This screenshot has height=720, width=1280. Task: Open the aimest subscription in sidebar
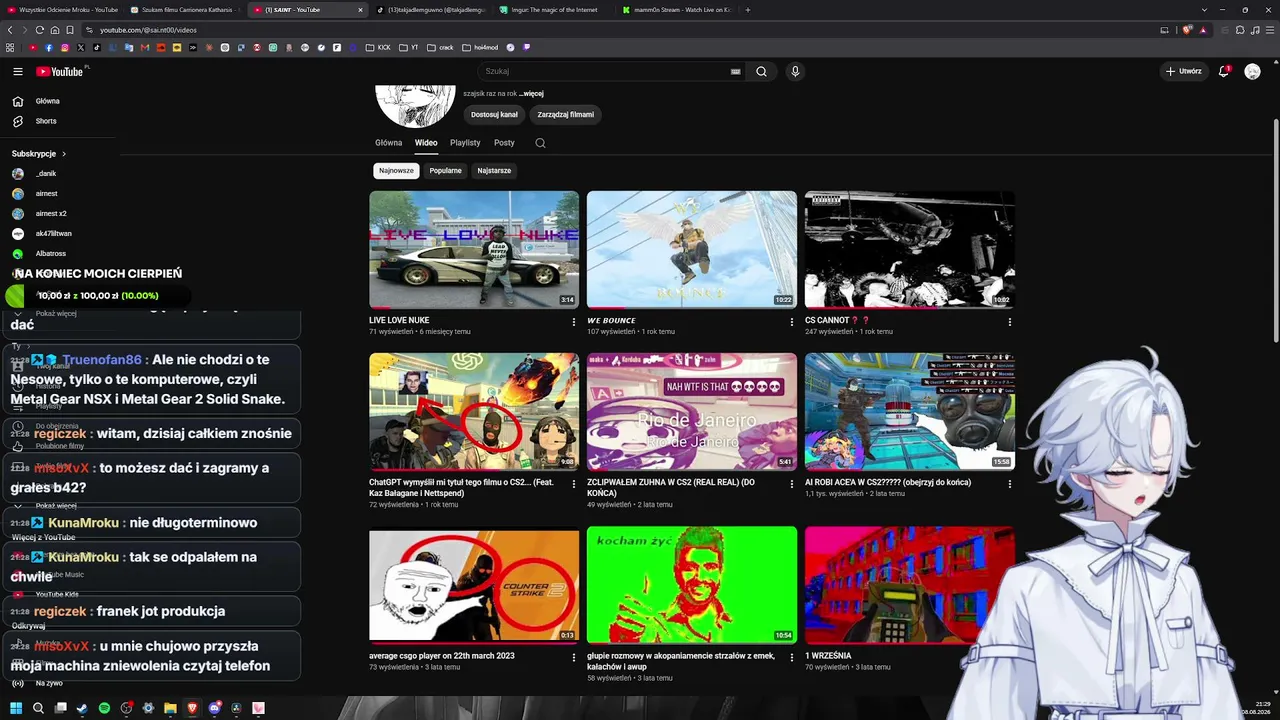click(x=58, y=193)
